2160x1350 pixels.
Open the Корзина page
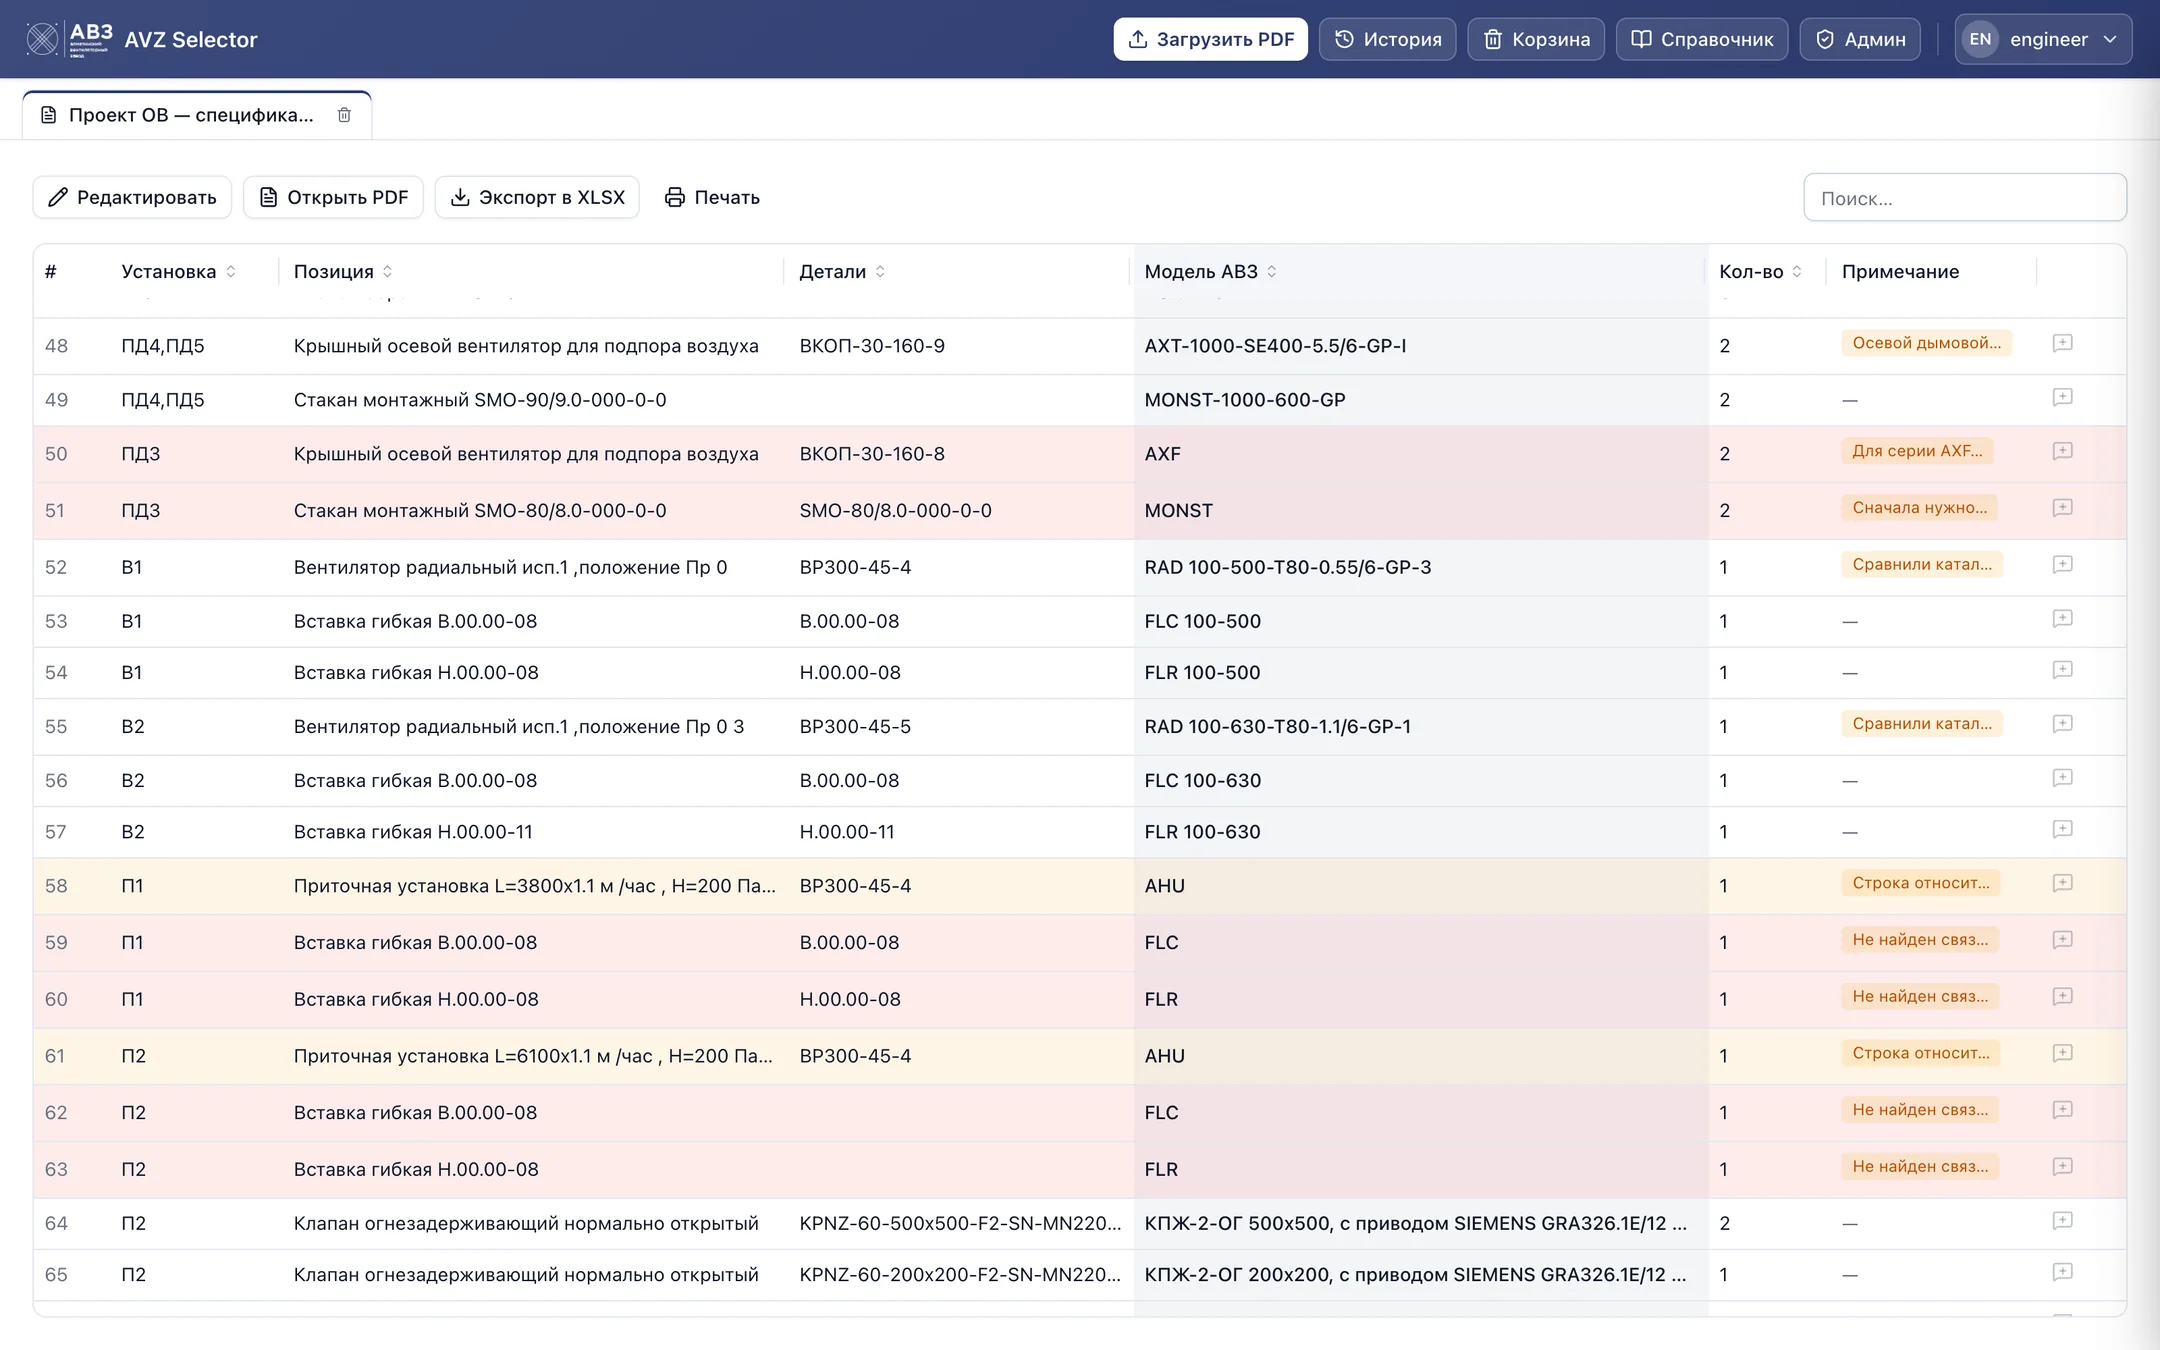click(1536, 39)
